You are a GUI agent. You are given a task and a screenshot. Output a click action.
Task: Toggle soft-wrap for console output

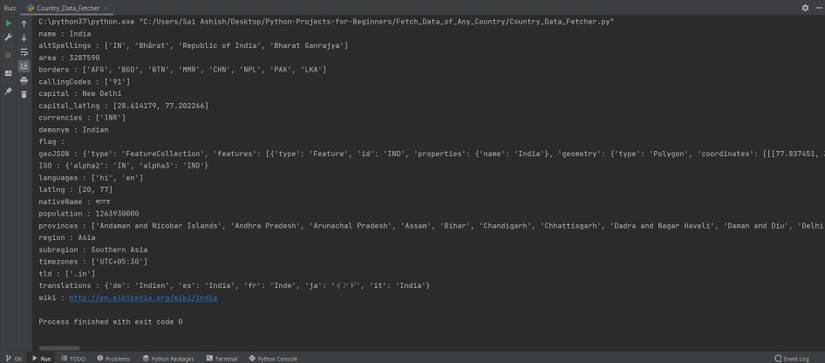24,52
